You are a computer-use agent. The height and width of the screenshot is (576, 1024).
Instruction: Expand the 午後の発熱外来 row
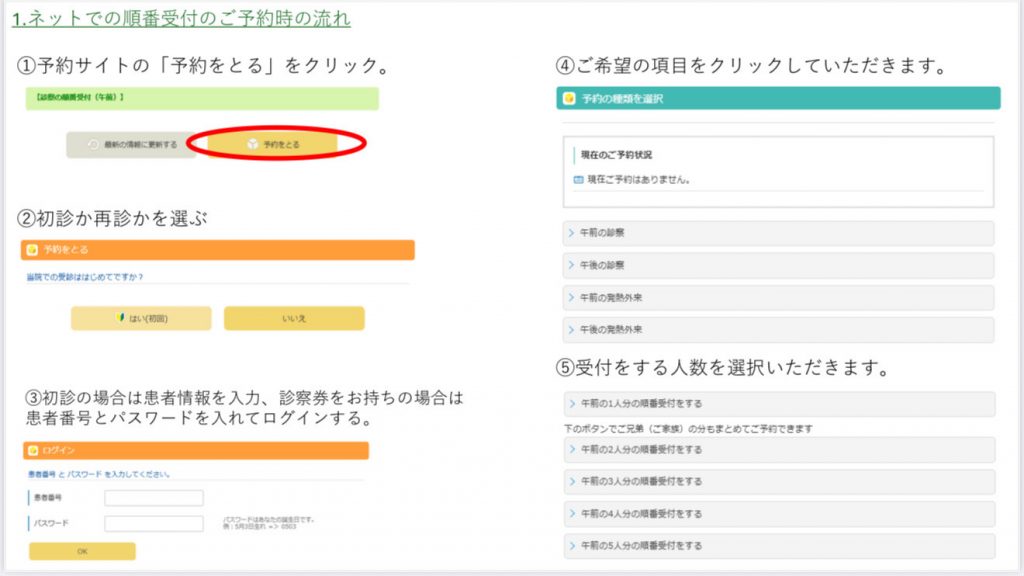pos(779,330)
